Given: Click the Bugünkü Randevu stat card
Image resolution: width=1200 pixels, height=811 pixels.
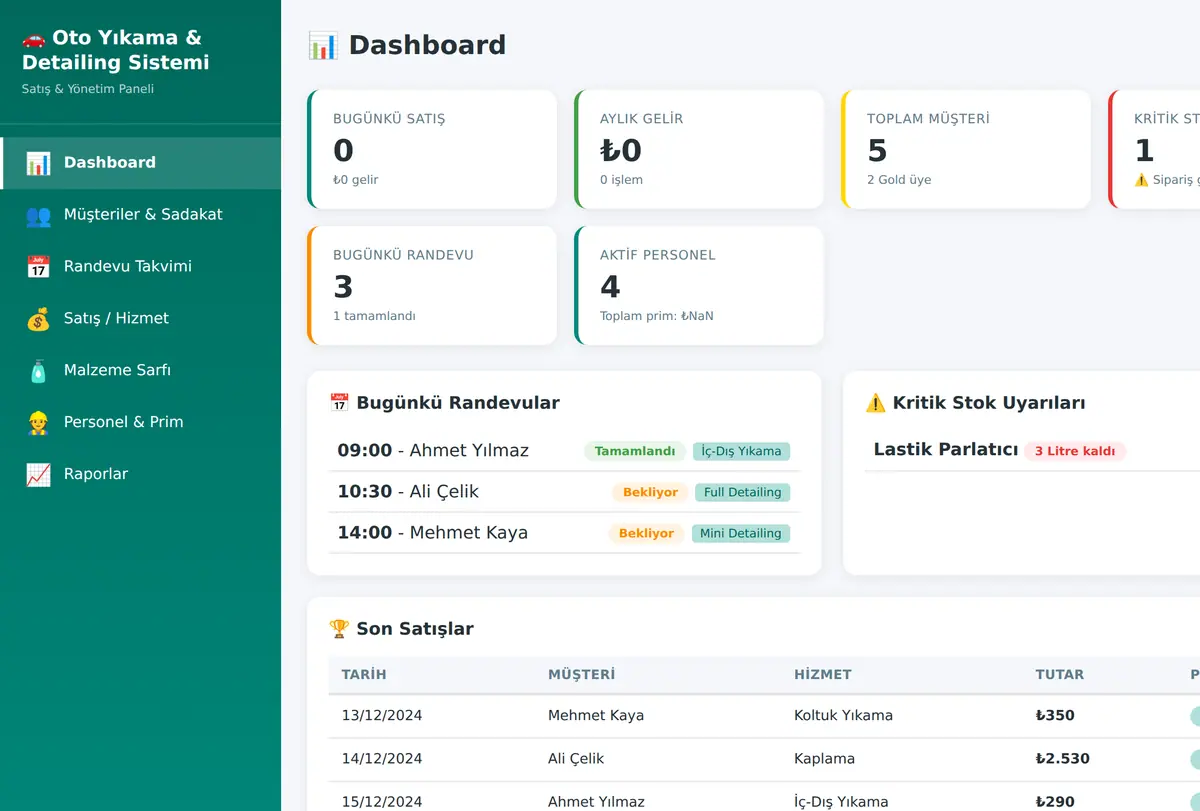Looking at the screenshot, I should (x=432, y=285).
